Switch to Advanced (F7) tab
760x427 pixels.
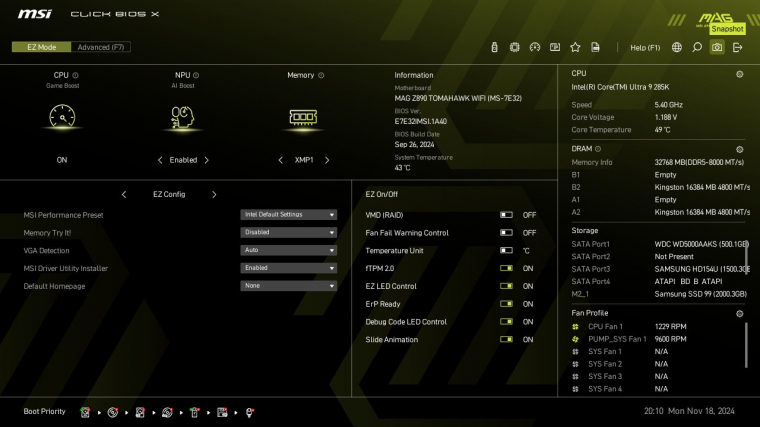tap(101, 47)
